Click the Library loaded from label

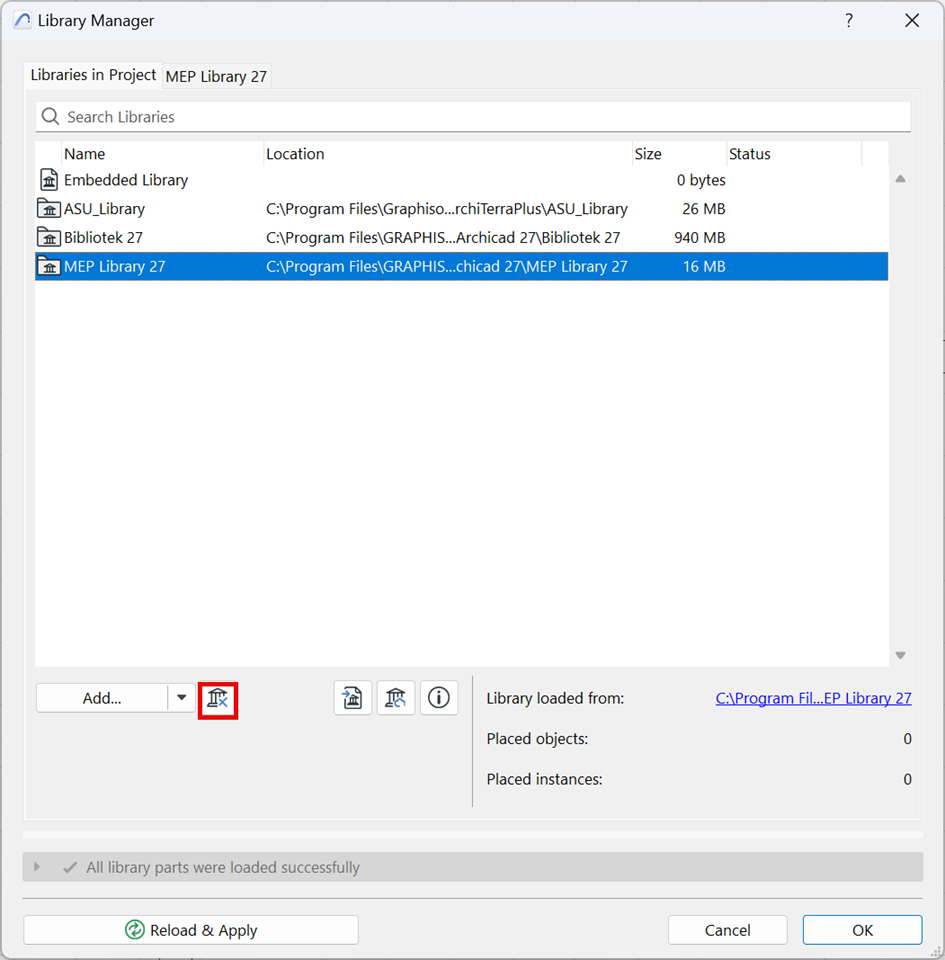[x=555, y=698]
